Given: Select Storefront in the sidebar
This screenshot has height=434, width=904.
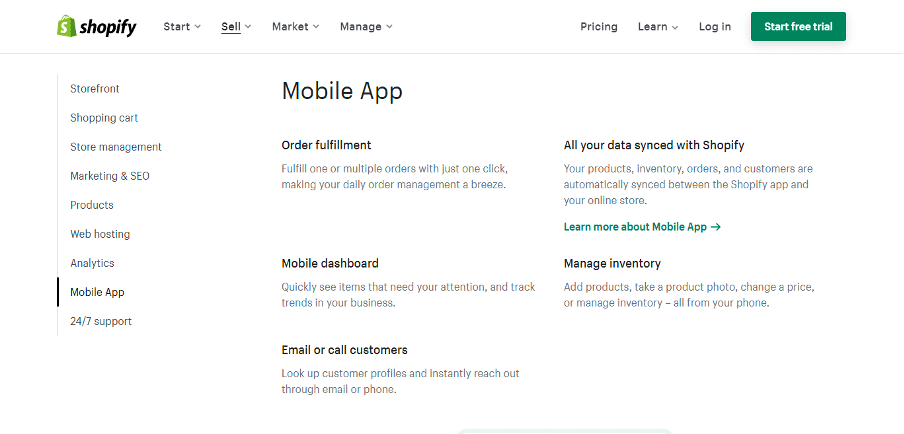Looking at the screenshot, I should 95,89.
